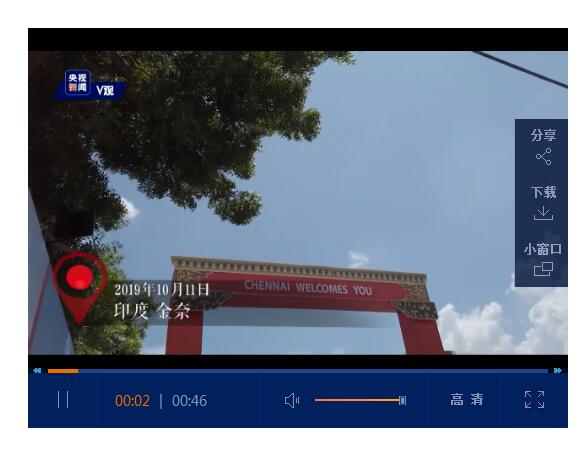Click the fast-forward arrows on the progress bar
This screenshot has height=450, width=587.
(x=557, y=371)
